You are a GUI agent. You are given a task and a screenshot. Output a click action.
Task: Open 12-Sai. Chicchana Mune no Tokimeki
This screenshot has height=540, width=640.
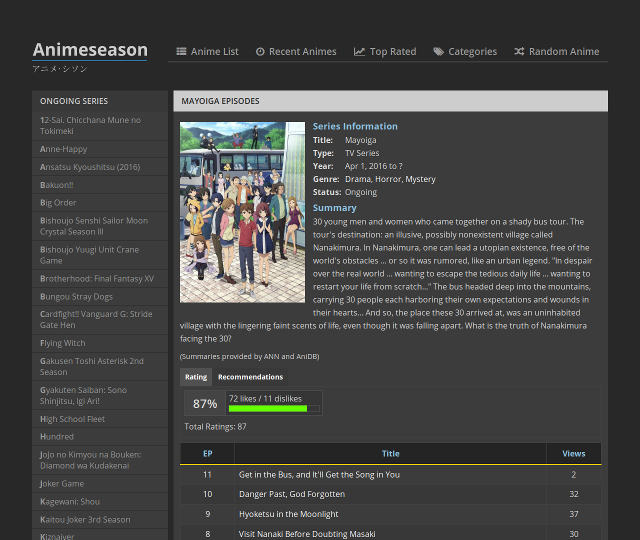click(100, 126)
